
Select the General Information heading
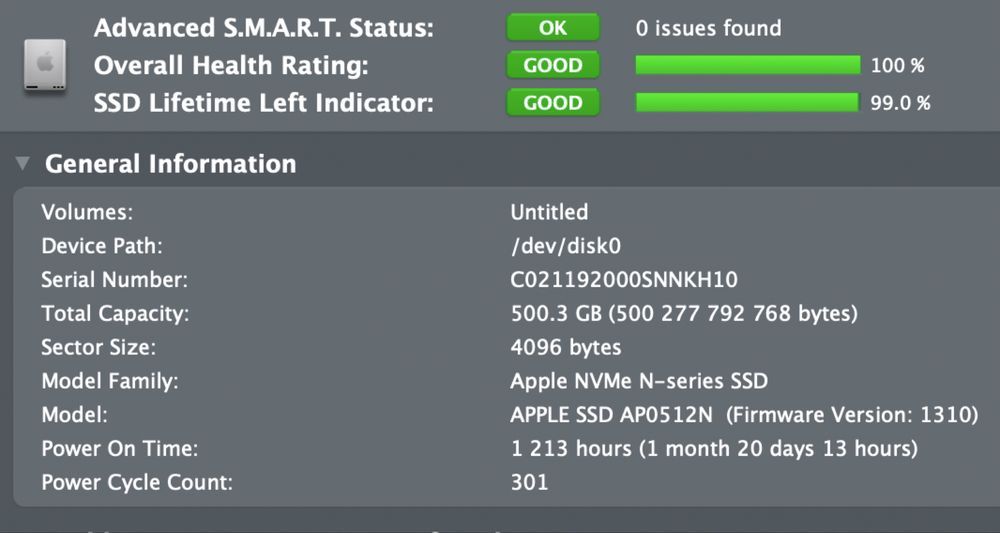coord(171,163)
